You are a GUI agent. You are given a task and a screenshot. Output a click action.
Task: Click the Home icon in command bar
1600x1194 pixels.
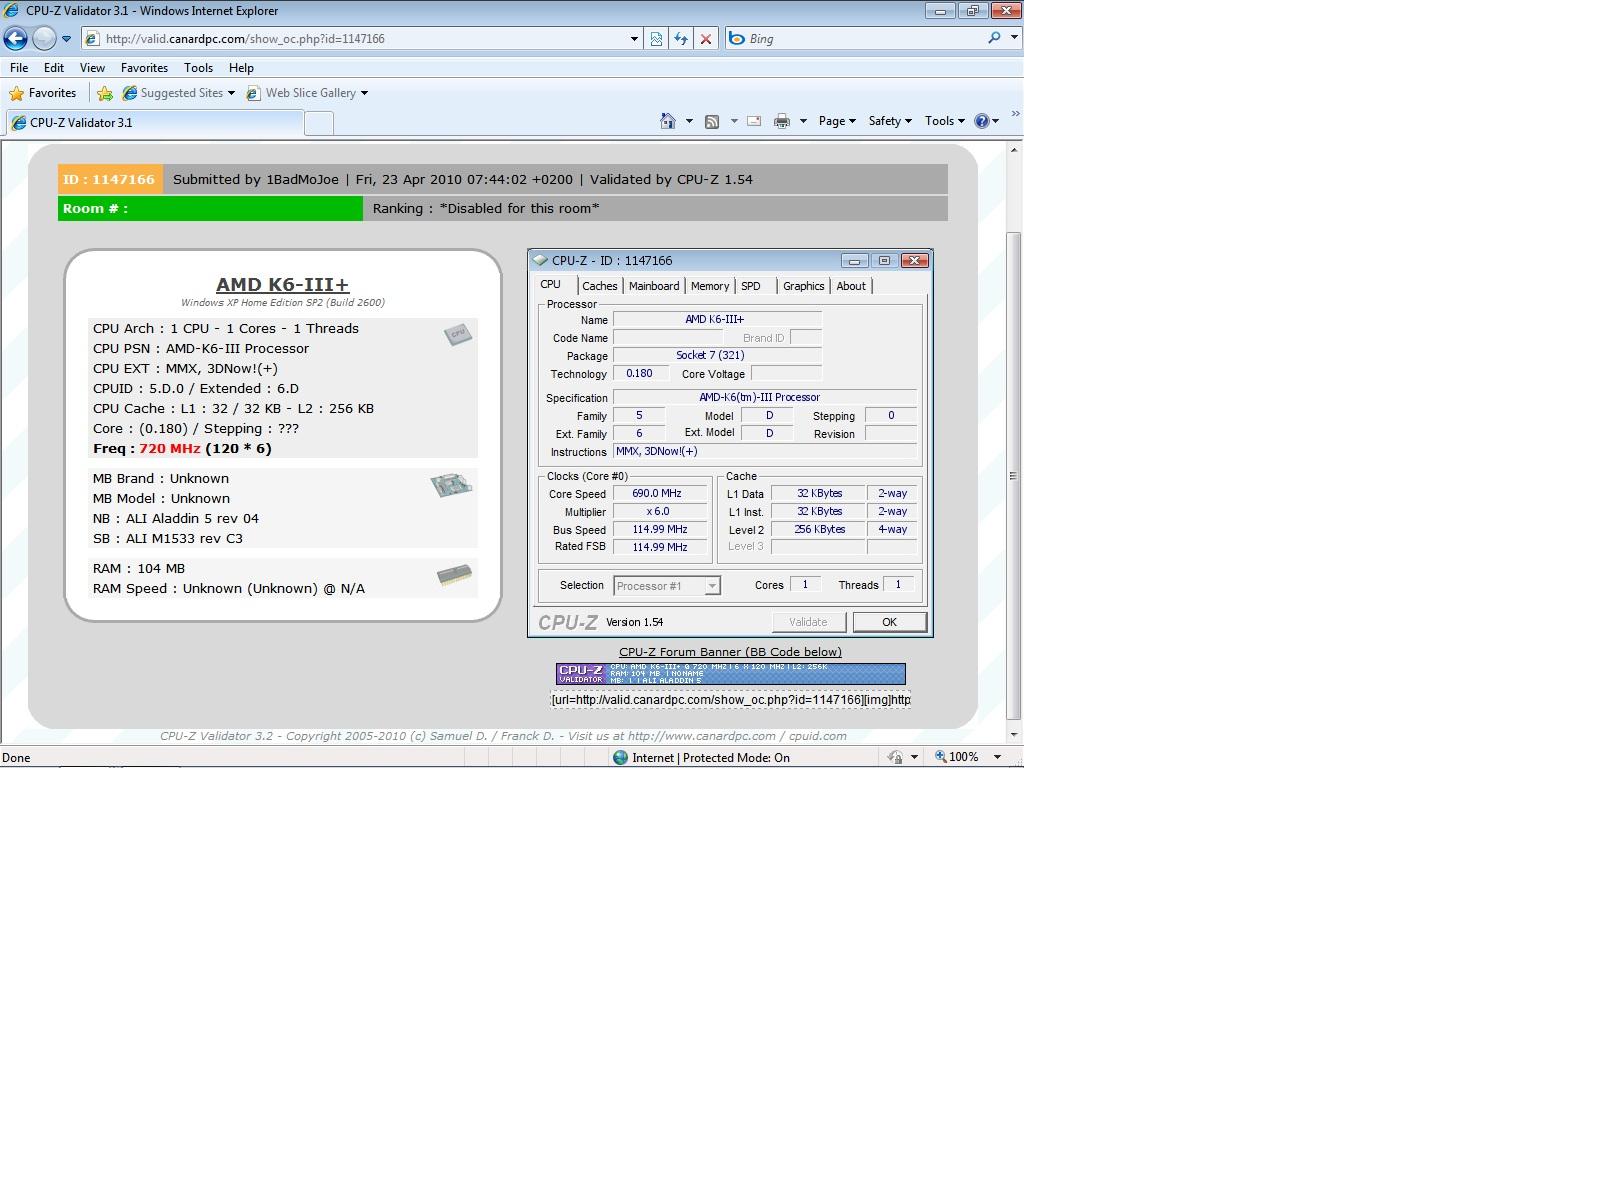tap(667, 121)
